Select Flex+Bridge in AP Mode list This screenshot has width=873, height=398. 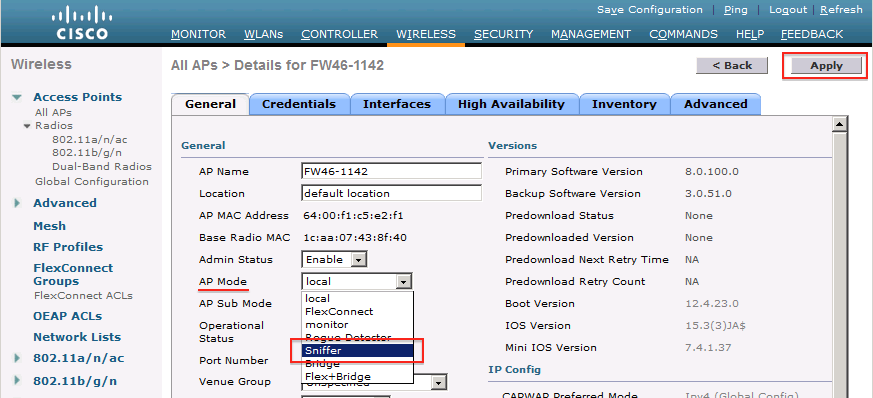(357, 376)
